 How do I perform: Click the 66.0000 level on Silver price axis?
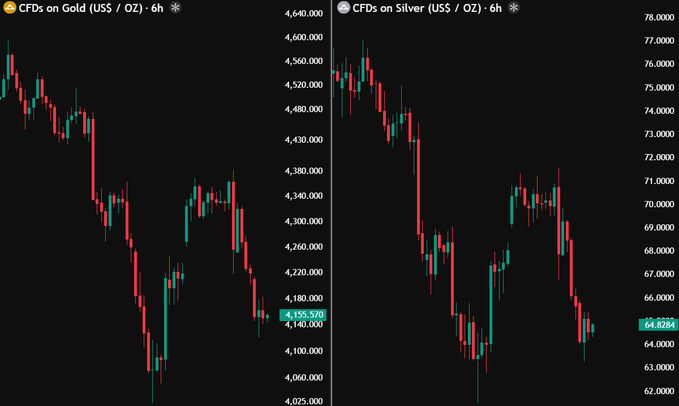click(659, 297)
